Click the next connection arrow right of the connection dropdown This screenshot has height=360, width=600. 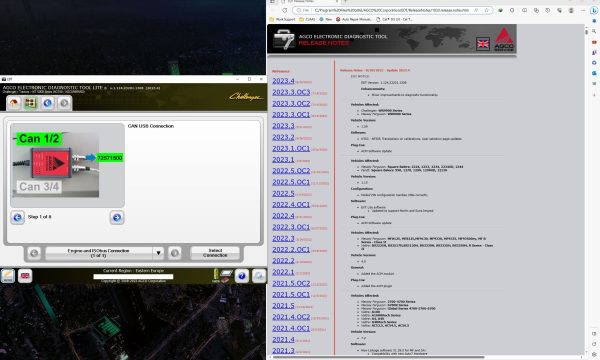coord(174,253)
